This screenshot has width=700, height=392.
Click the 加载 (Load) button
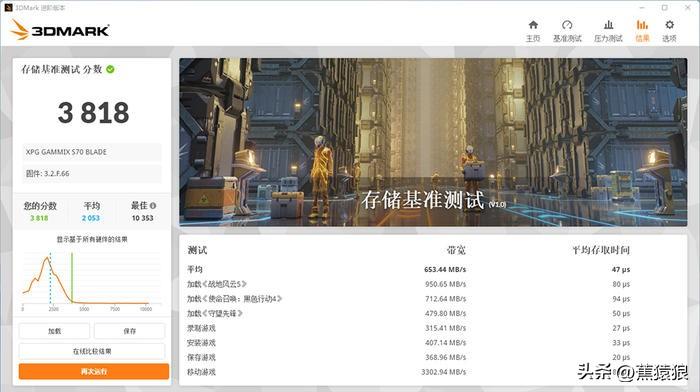coord(54,331)
